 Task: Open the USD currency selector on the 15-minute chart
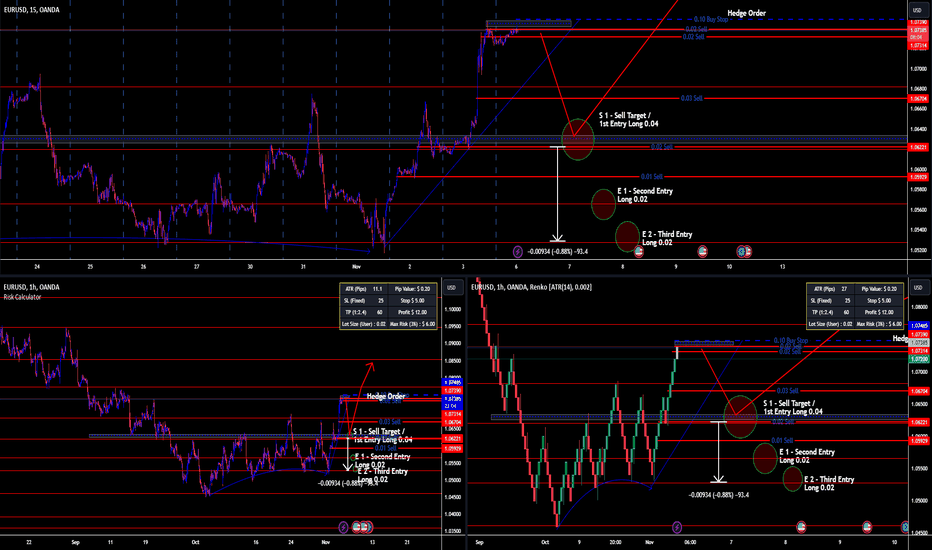tap(917, 10)
